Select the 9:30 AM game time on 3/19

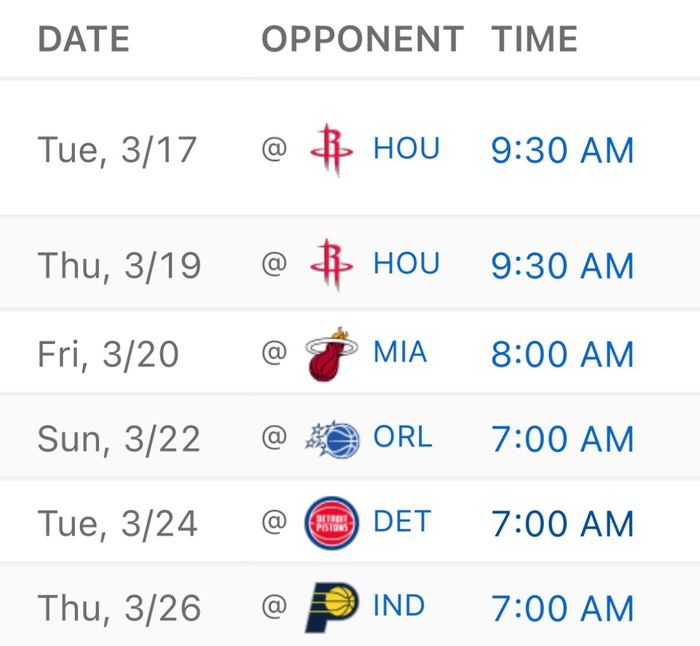click(562, 266)
